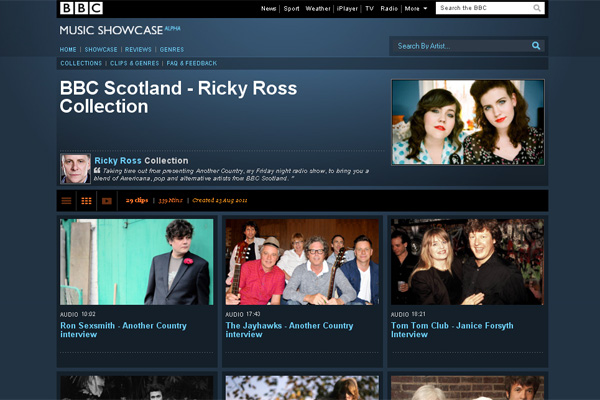
Task: Expand the More dropdown in BBC bar
Action: (416, 8)
